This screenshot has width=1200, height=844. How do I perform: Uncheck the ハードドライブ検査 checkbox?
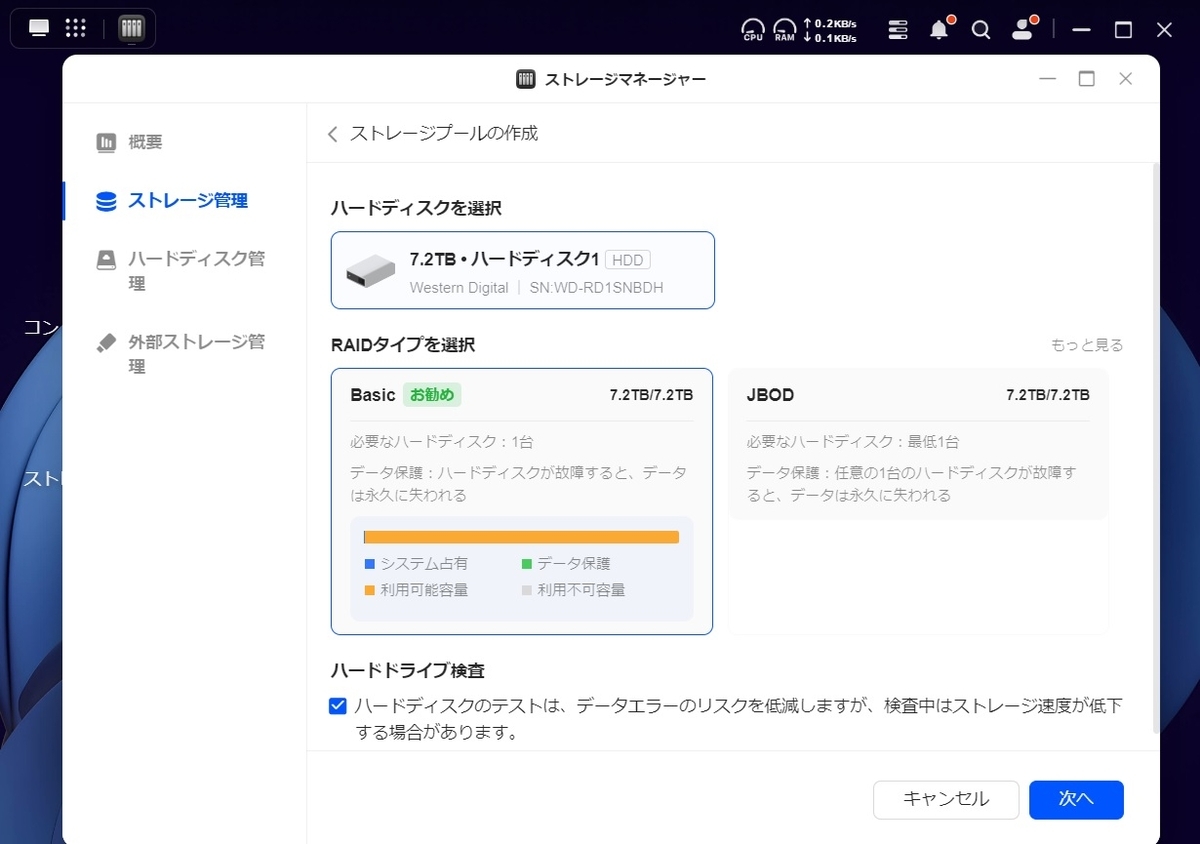(338, 706)
